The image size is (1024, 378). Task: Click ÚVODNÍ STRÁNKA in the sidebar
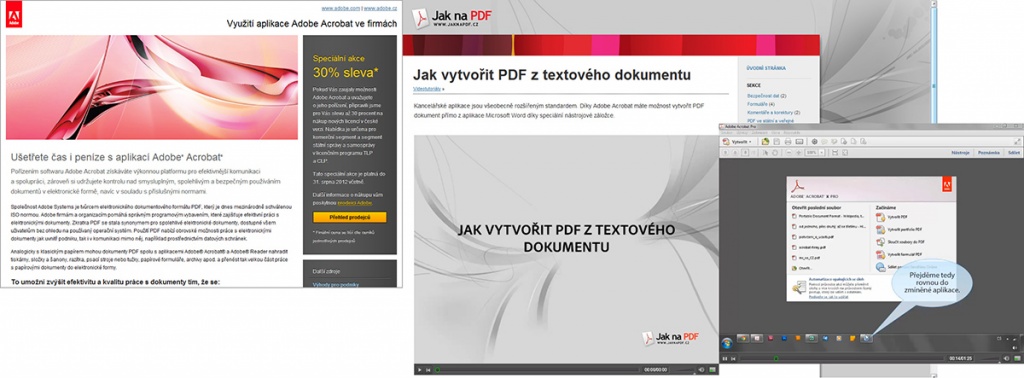pos(766,68)
